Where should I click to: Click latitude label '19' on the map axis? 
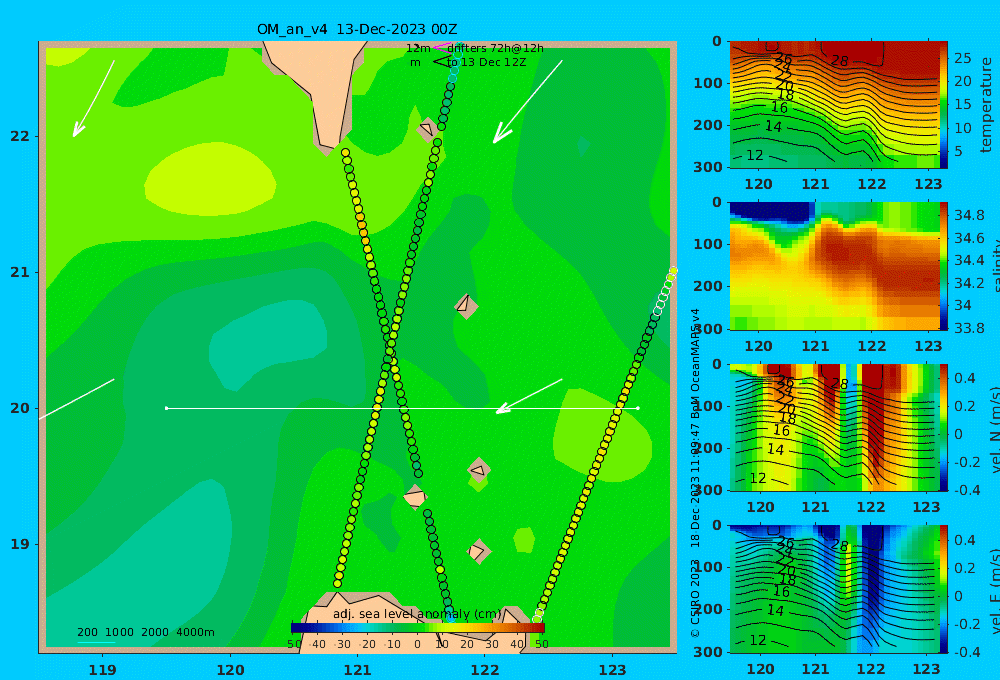(20, 544)
